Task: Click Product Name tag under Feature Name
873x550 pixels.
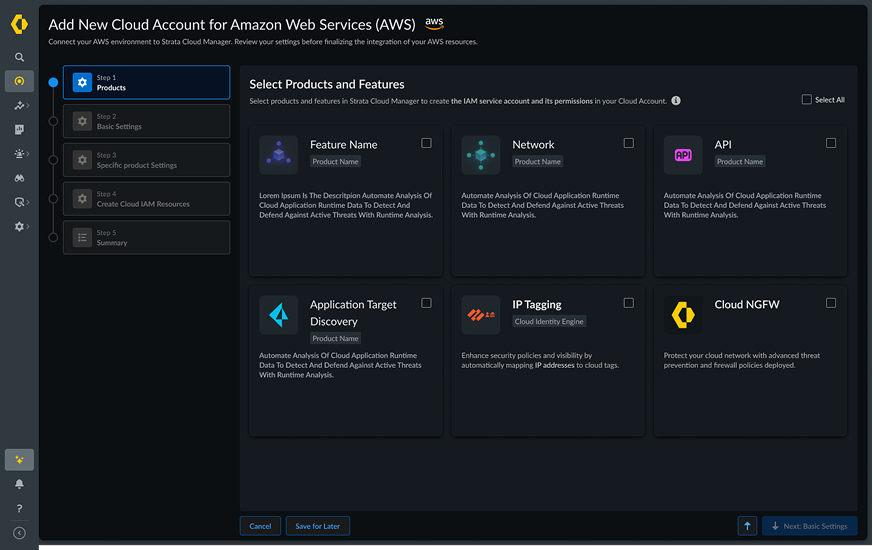Action: coord(335,161)
